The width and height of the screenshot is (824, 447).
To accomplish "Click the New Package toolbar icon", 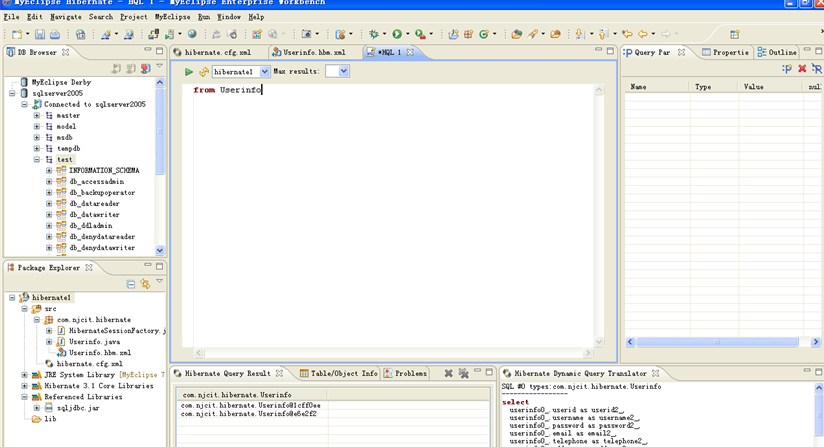I will tap(468, 34).
